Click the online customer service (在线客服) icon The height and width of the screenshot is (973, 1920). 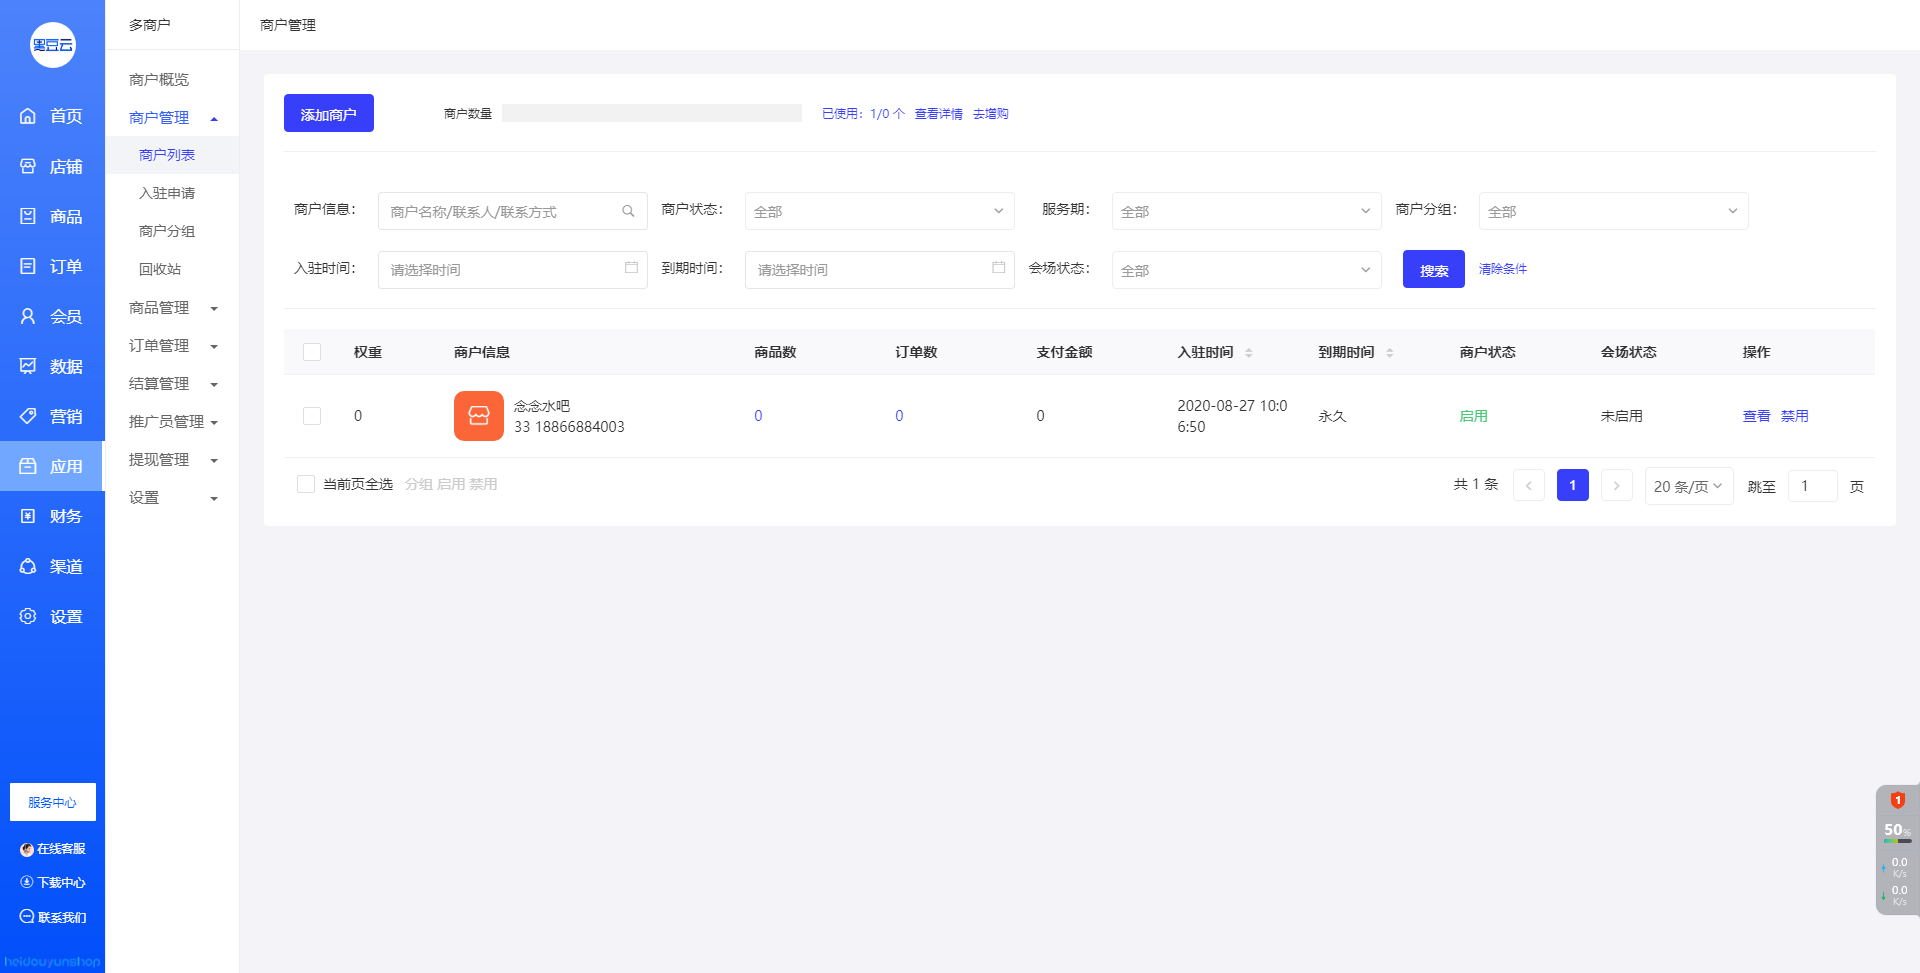[x=27, y=849]
